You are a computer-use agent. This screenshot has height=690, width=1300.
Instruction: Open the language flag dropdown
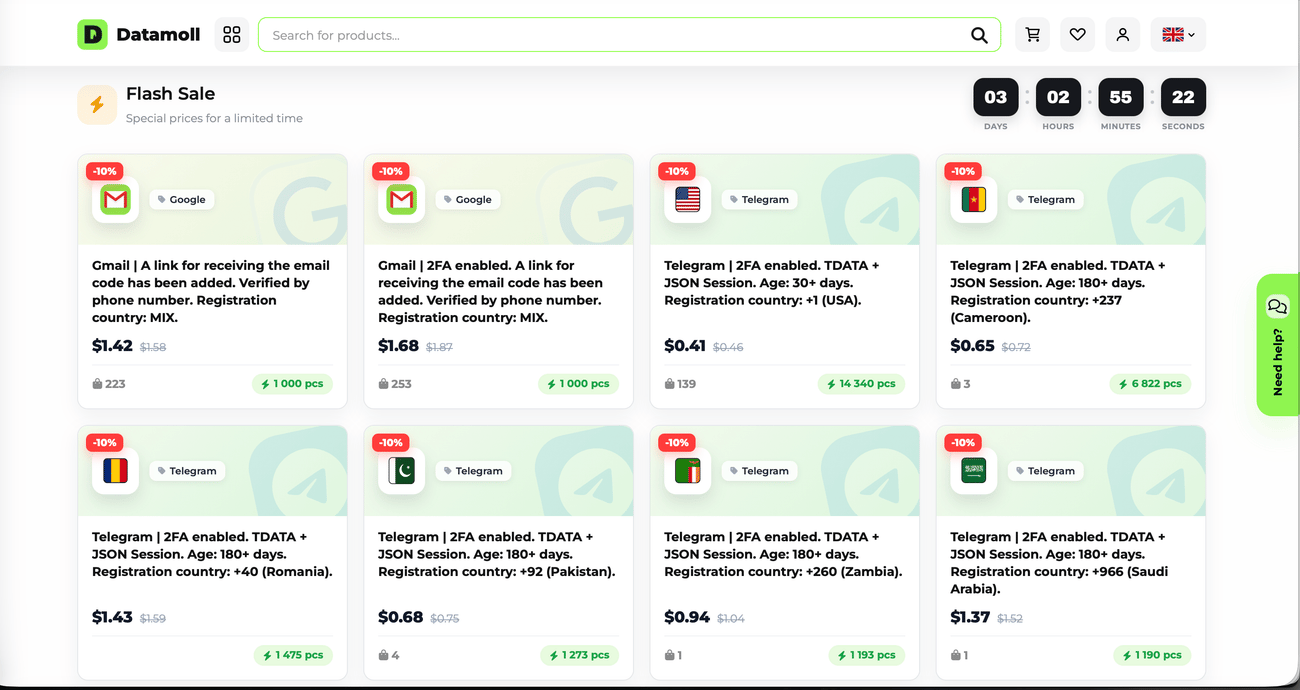click(x=1178, y=35)
